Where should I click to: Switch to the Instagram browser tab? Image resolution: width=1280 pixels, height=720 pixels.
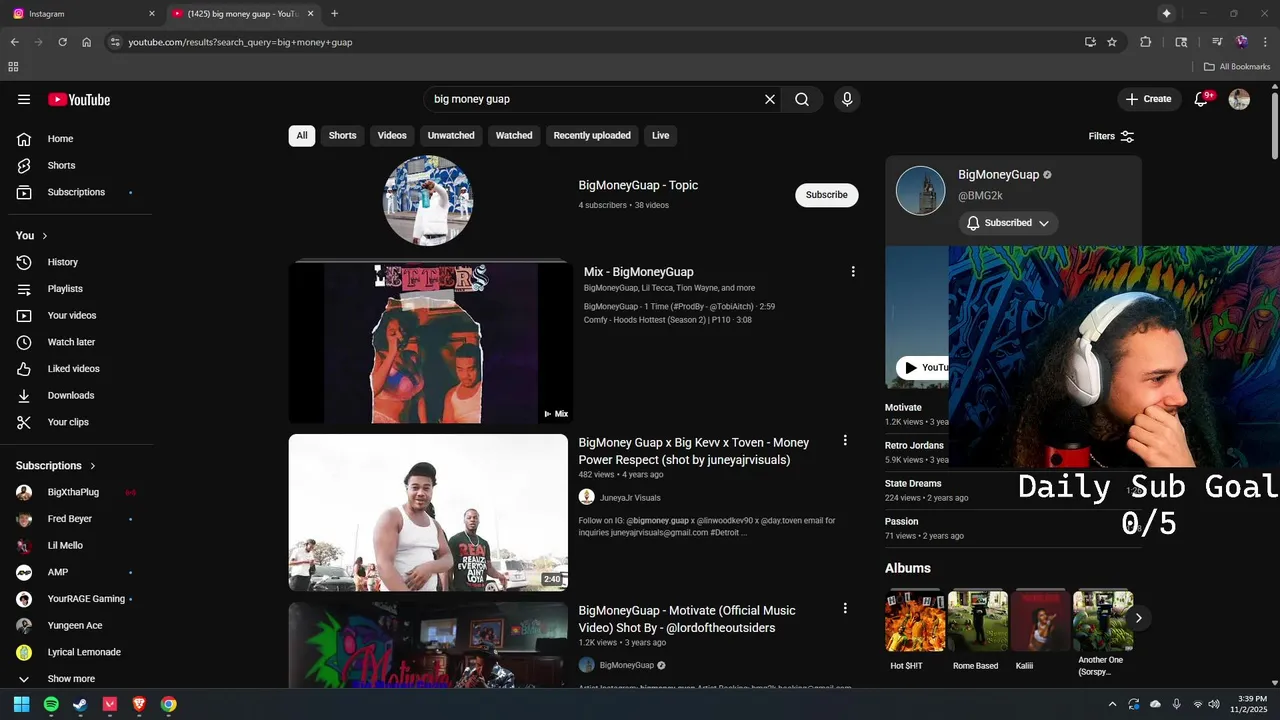click(84, 14)
